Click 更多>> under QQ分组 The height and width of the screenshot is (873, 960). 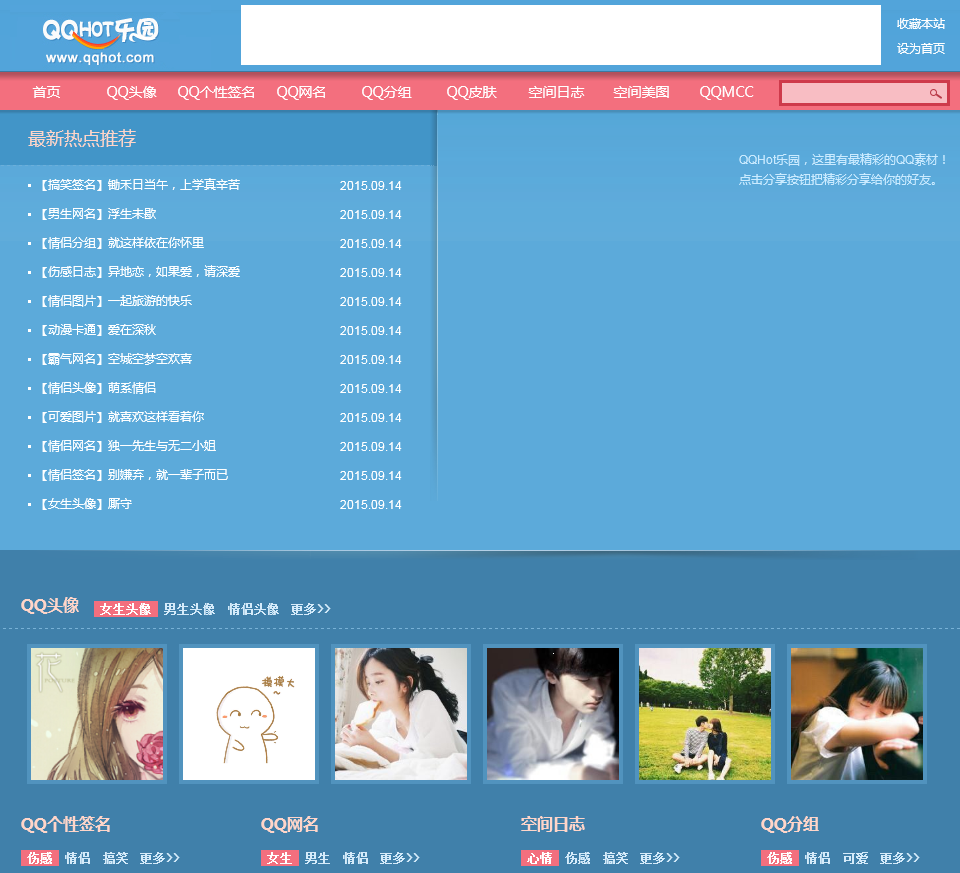pyautogui.click(x=899, y=858)
